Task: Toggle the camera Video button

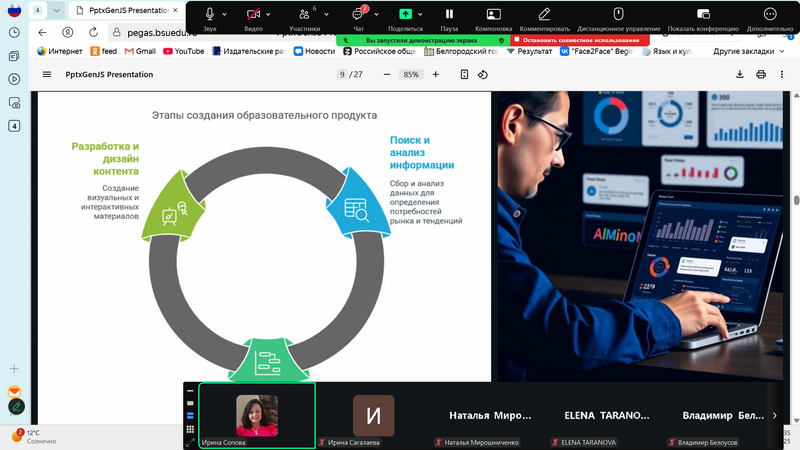Action: 253,14
